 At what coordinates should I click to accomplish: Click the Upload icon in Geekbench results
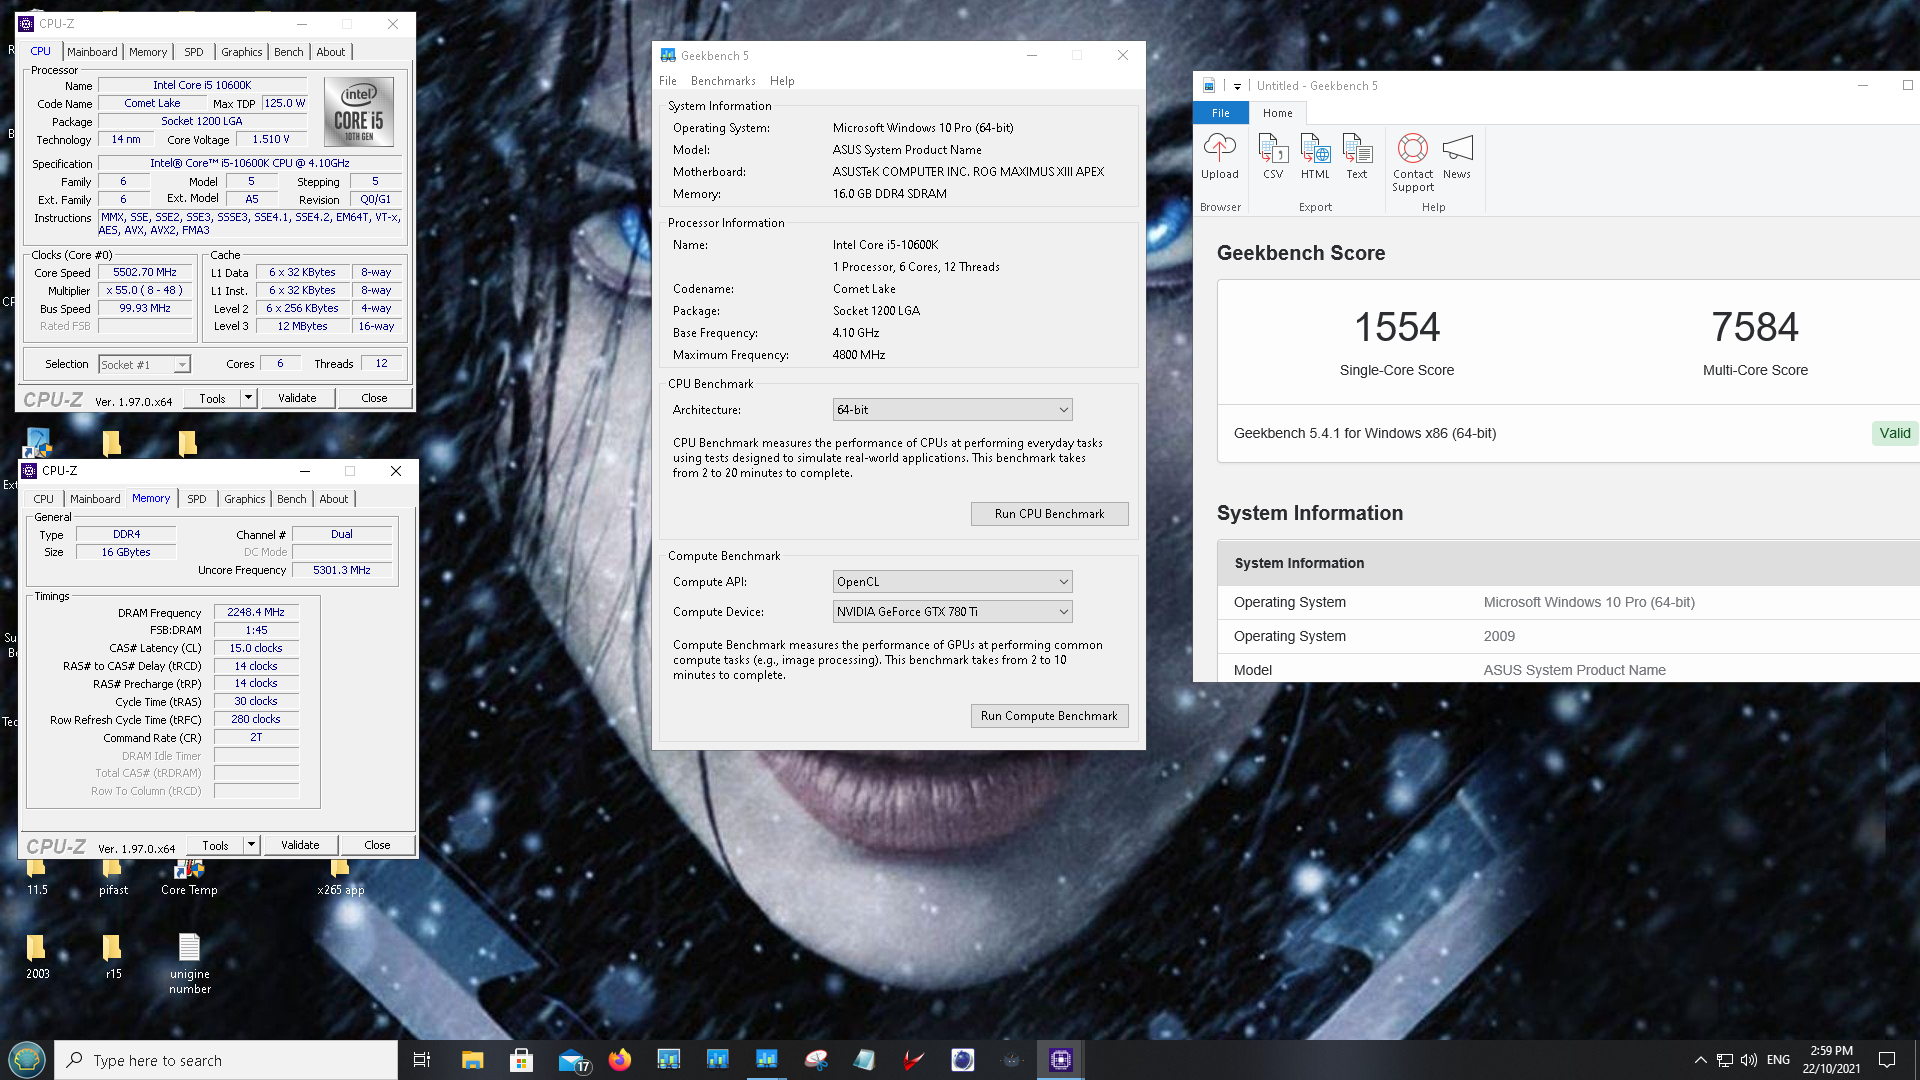pos(1219,157)
